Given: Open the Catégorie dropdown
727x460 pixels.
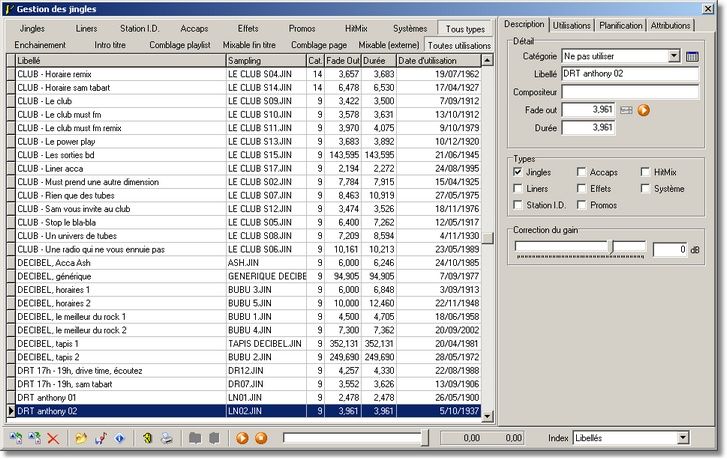Looking at the screenshot, I should coord(674,56).
